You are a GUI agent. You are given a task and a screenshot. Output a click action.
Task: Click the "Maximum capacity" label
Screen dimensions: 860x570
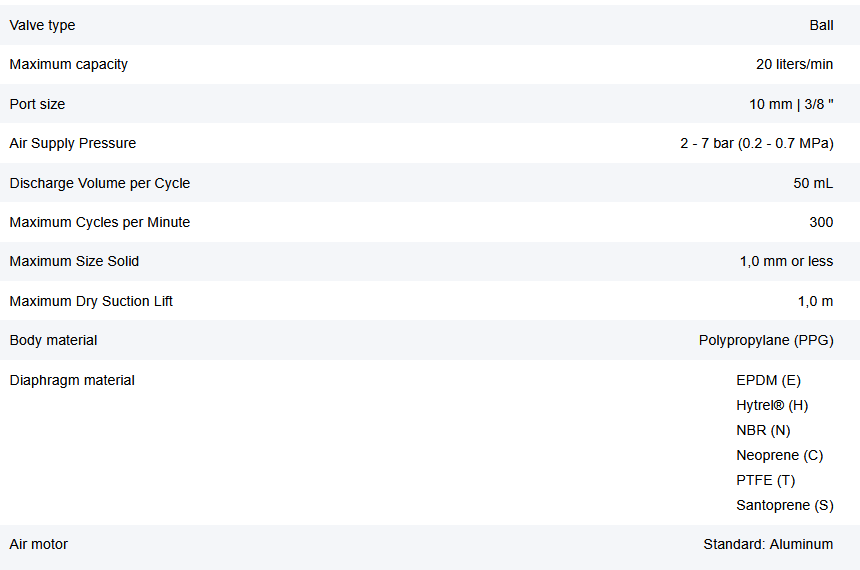(69, 64)
